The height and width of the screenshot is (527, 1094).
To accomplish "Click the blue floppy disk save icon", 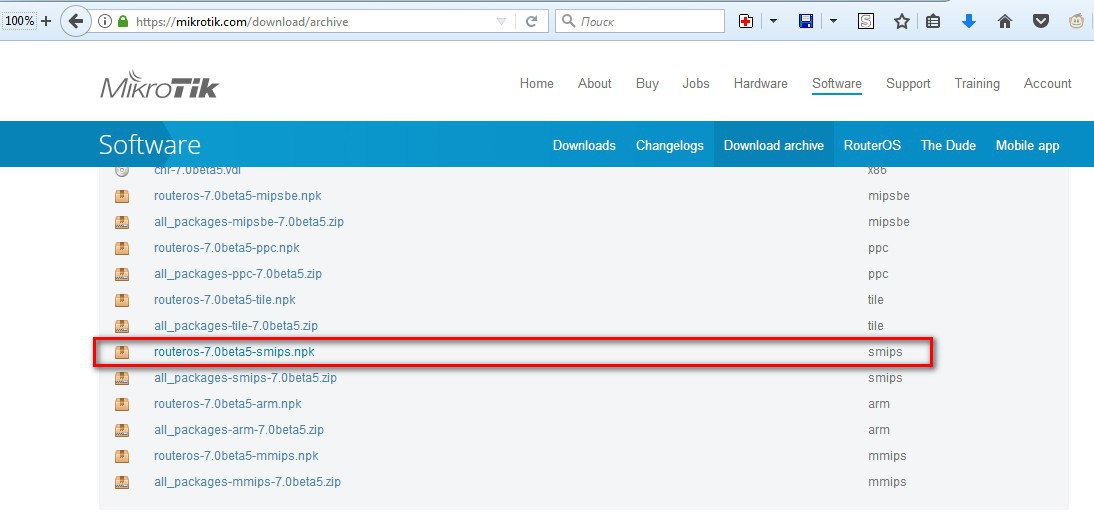I will [806, 22].
